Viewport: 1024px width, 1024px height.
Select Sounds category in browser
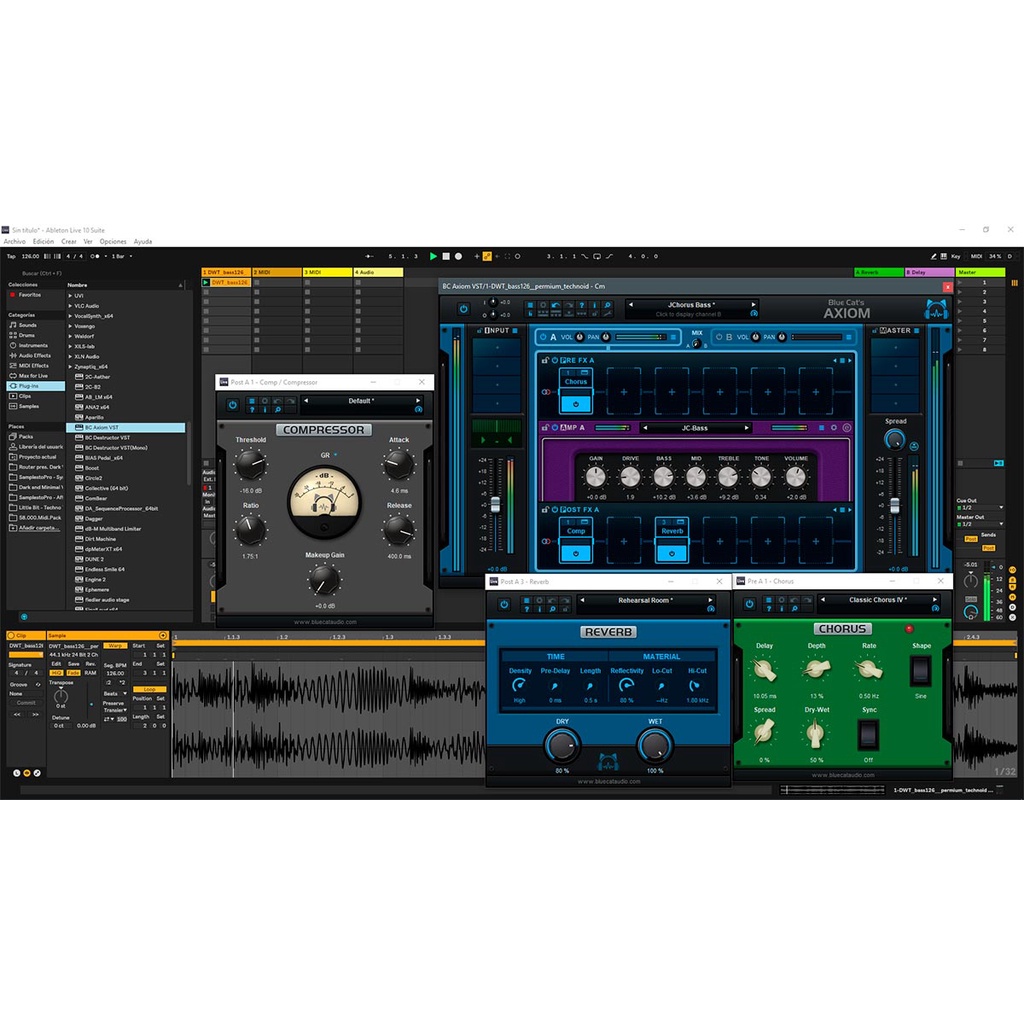click(x=27, y=325)
